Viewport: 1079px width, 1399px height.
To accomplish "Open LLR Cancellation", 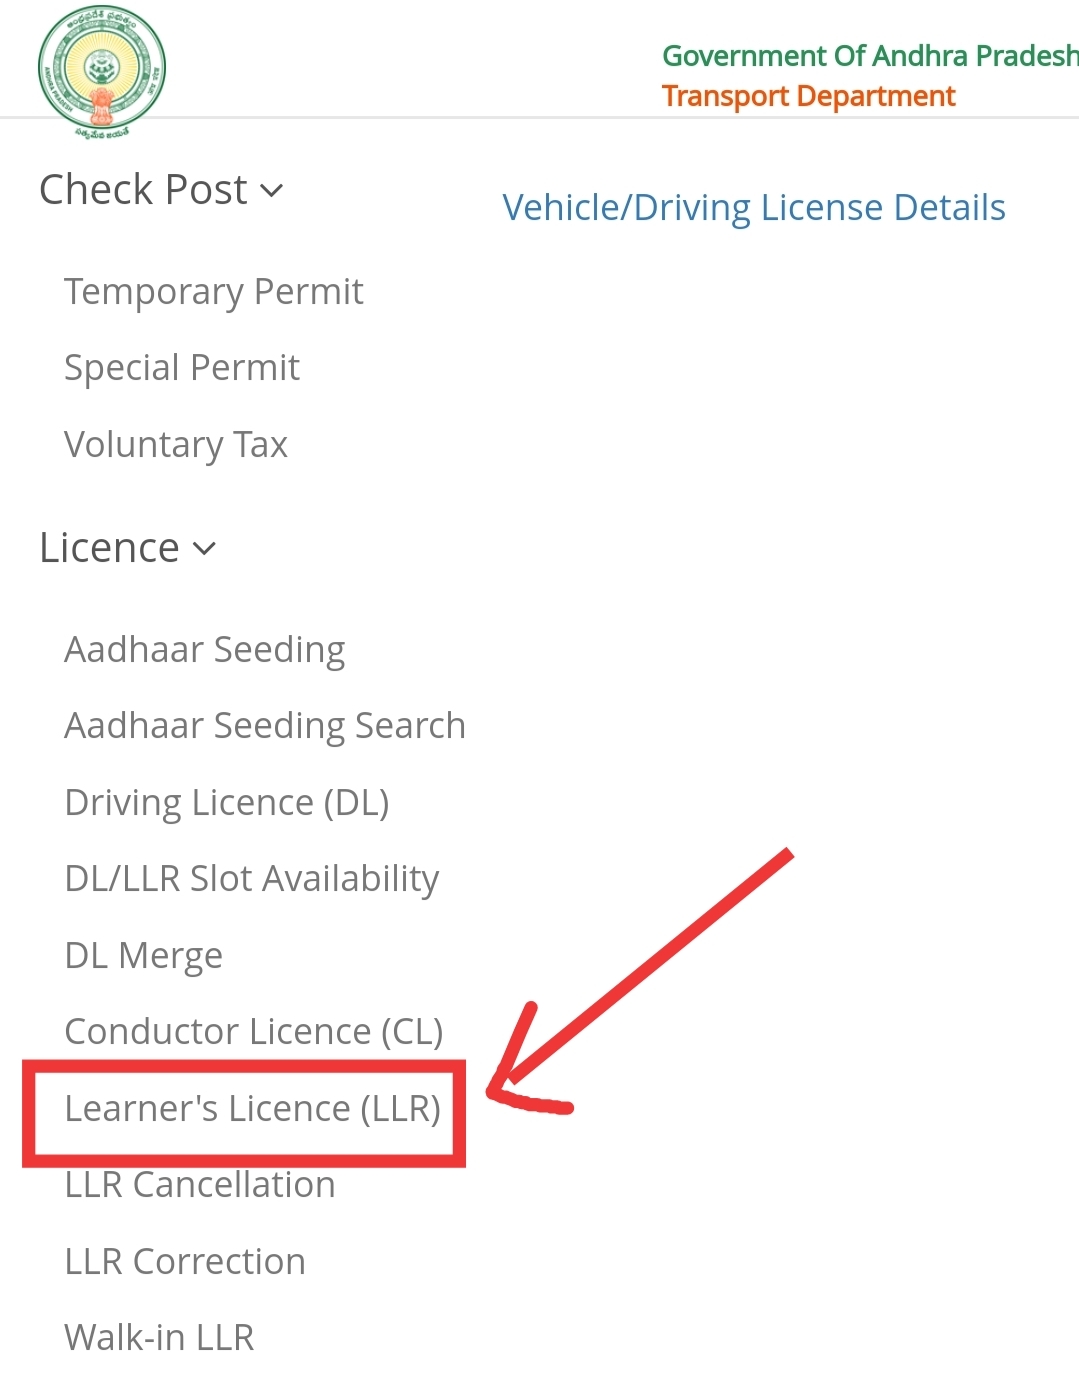I will click(x=199, y=1184).
